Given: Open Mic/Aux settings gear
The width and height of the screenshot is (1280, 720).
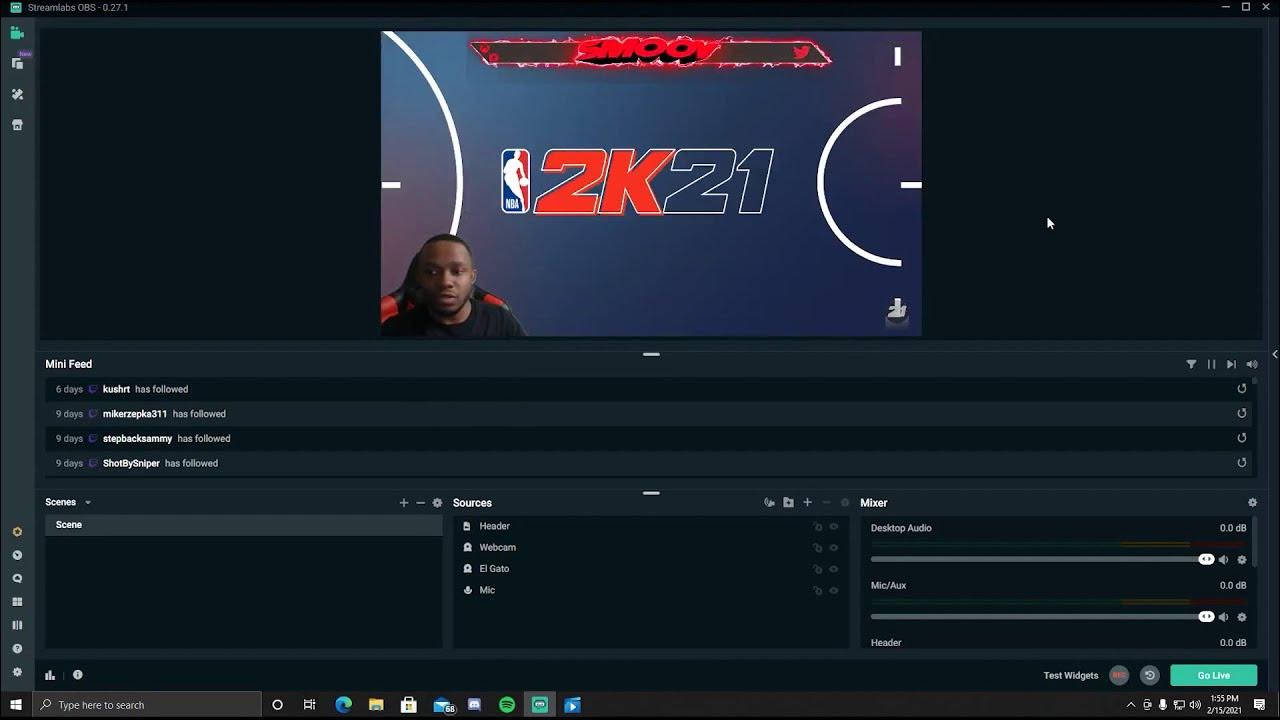Looking at the screenshot, I should coord(1242,617).
